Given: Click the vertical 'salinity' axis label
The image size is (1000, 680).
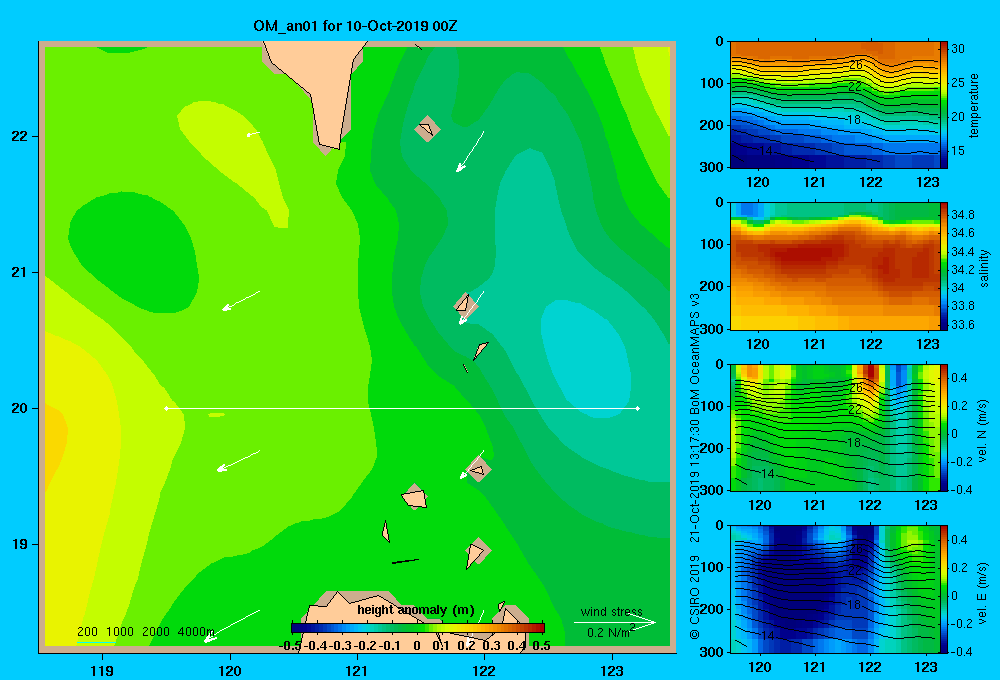Looking at the screenshot, I should pyautogui.click(x=984, y=268).
